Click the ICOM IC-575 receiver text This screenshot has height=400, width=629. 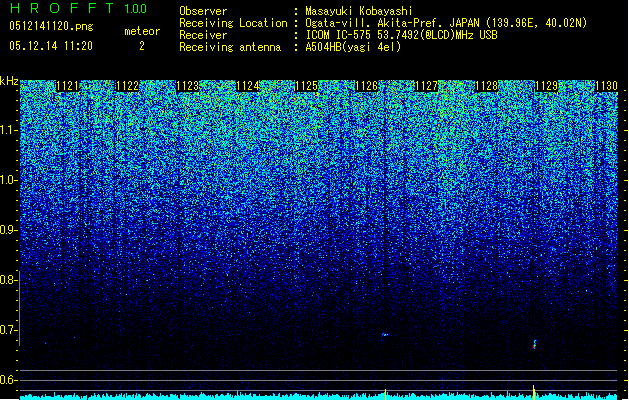401,35
